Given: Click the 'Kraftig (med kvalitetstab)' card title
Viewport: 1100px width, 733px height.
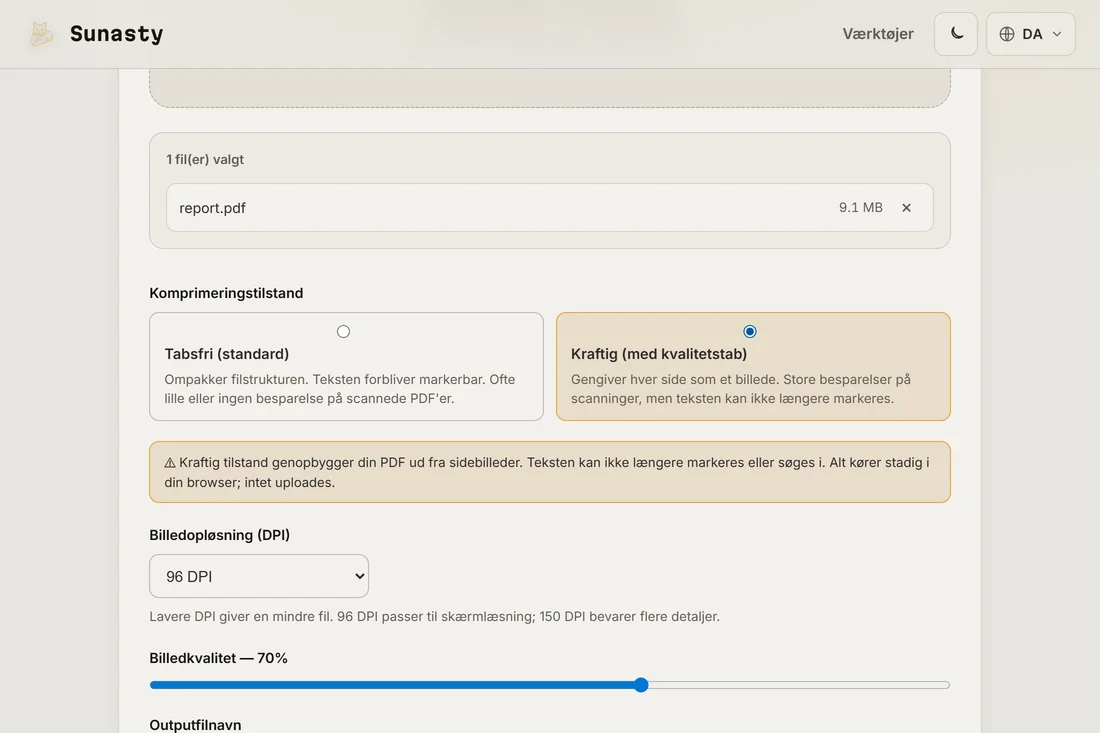Looking at the screenshot, I should (659, 354).
